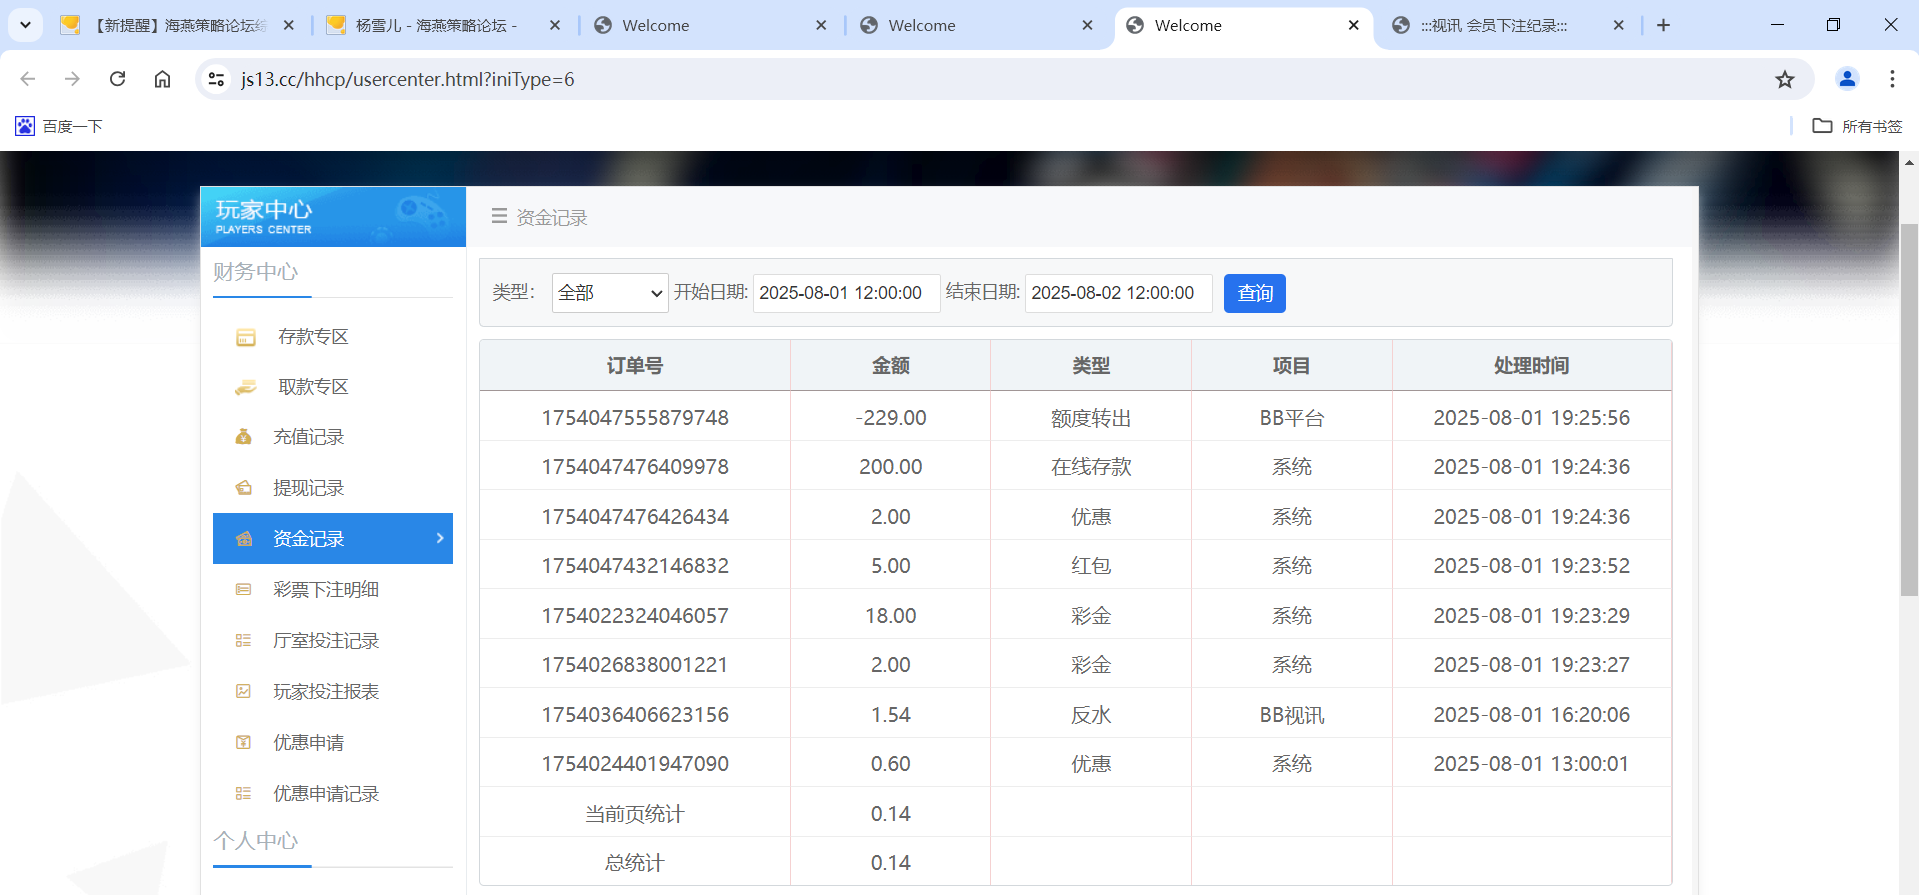
Task: Click the page vertical scrollbar
Action: [1909, 410]
